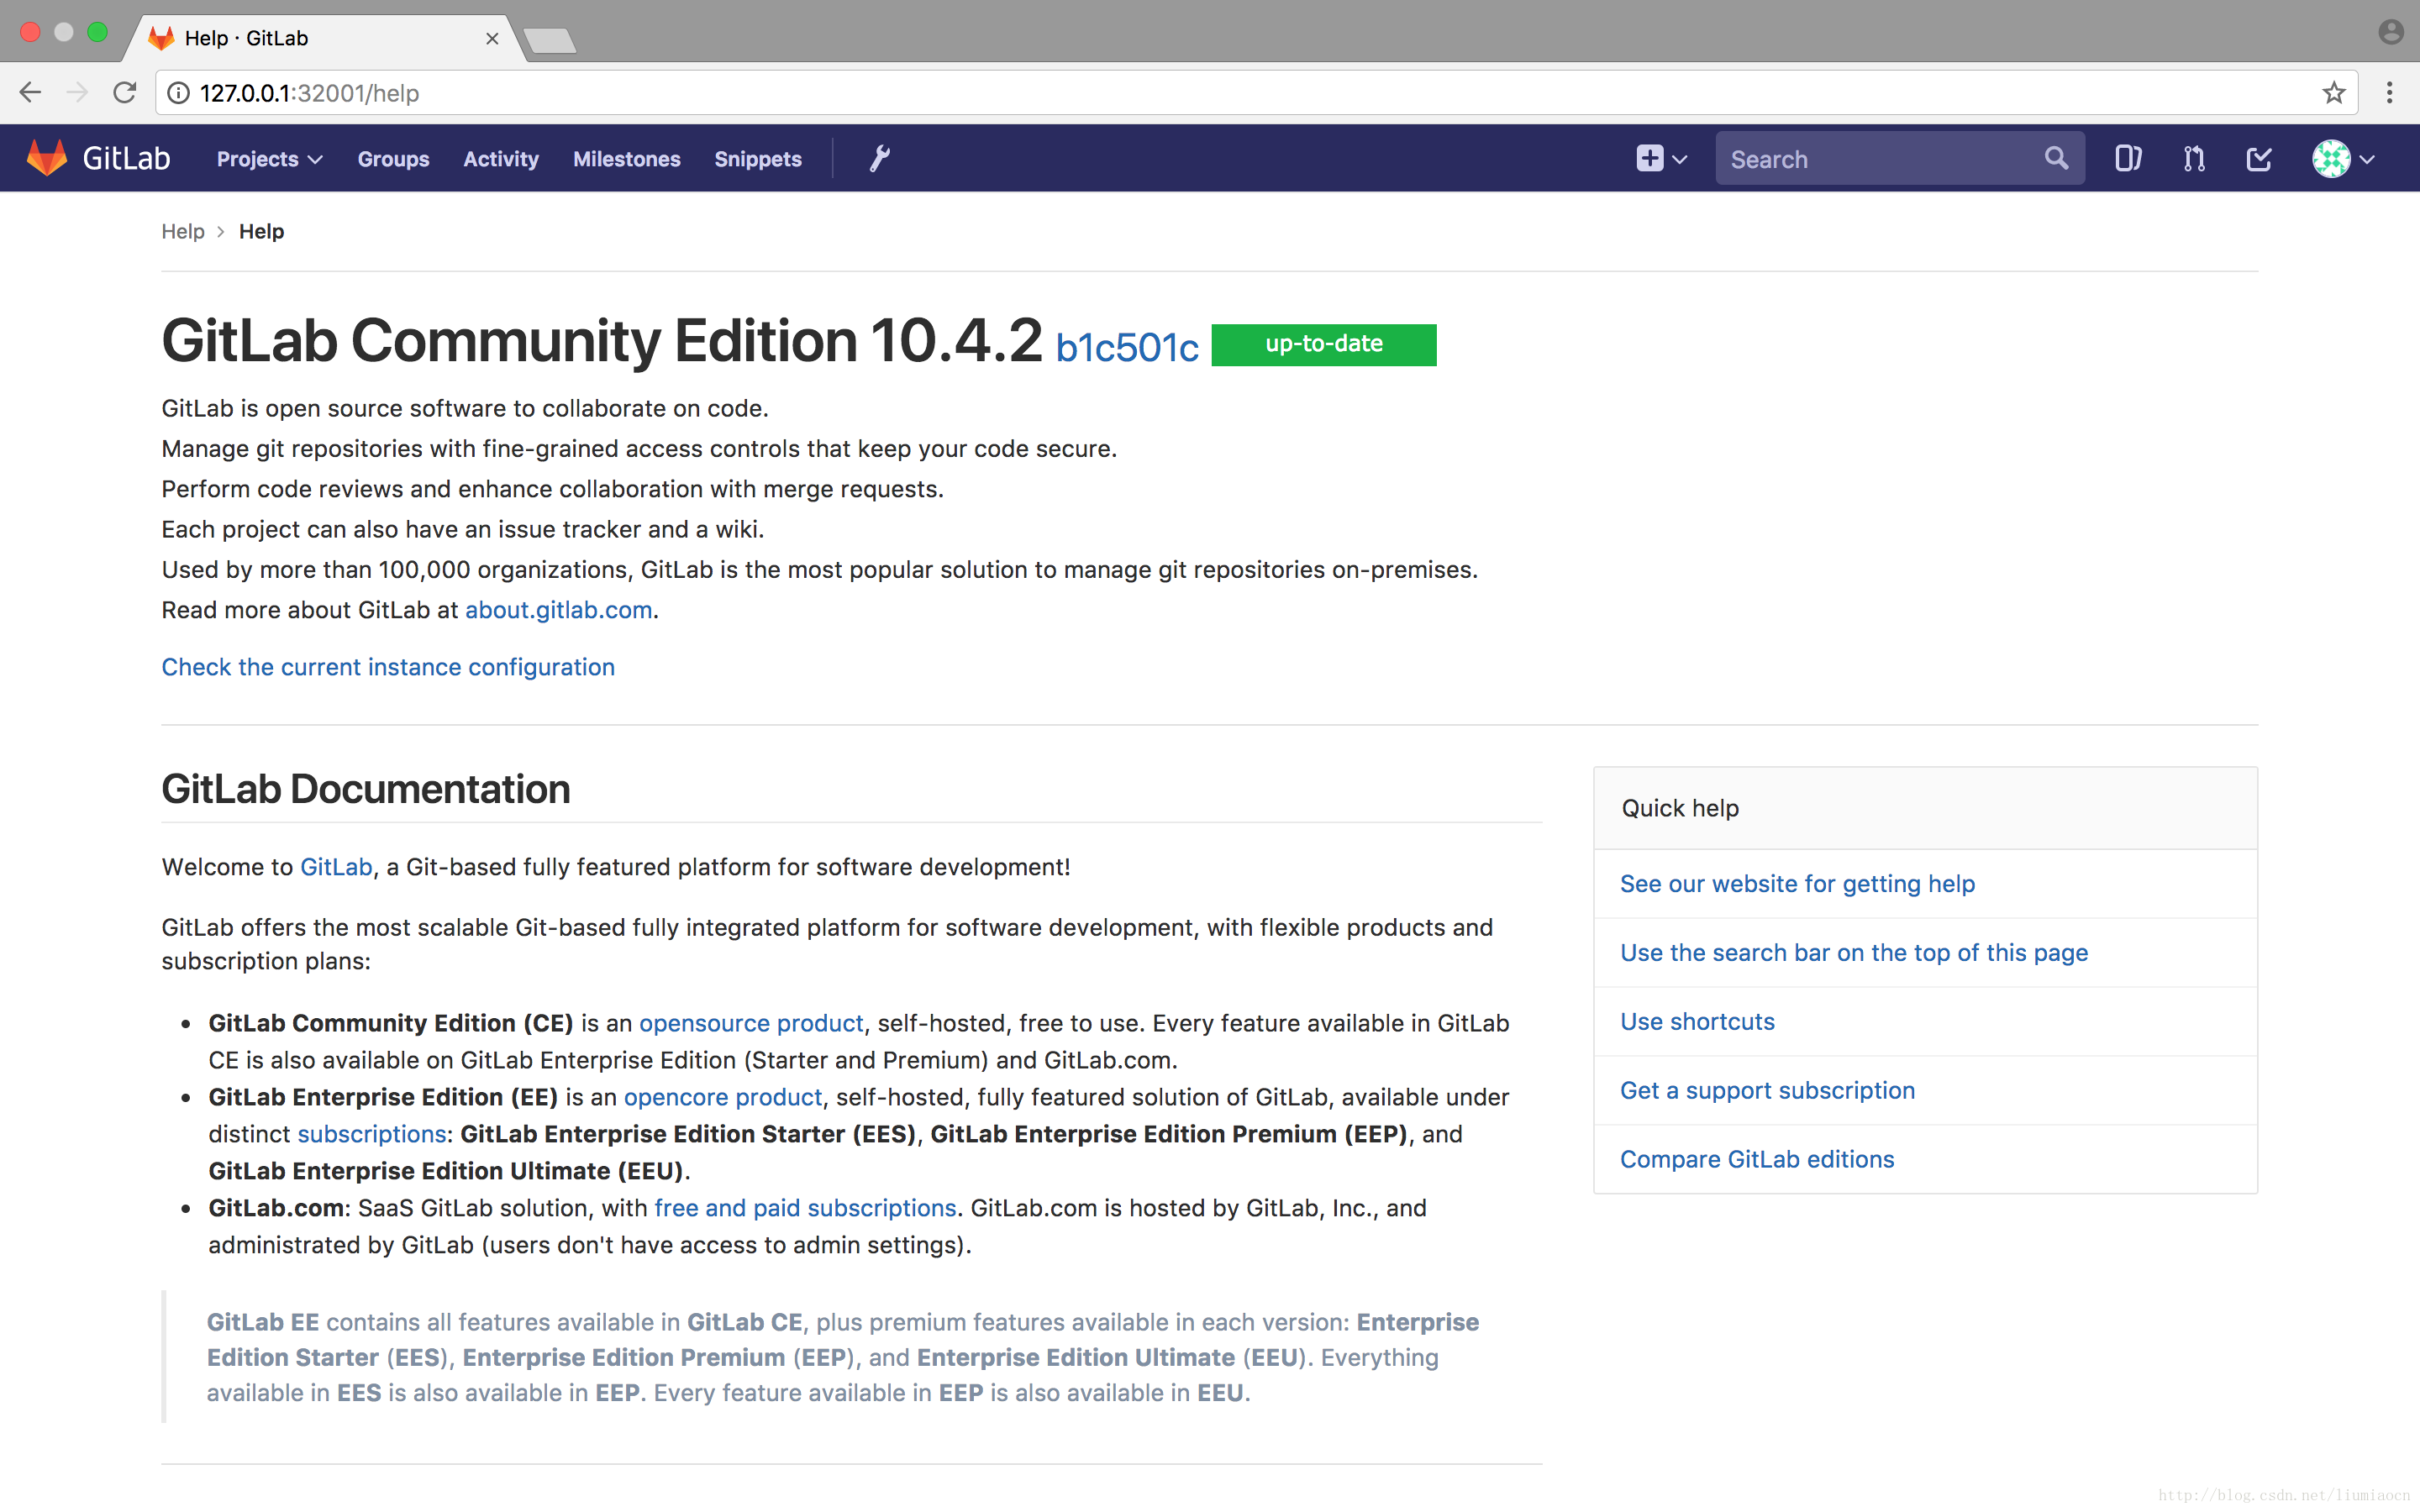Click Use shortcuts in Quick help
2420x1512 pixels.
tap(1697, 1021)
